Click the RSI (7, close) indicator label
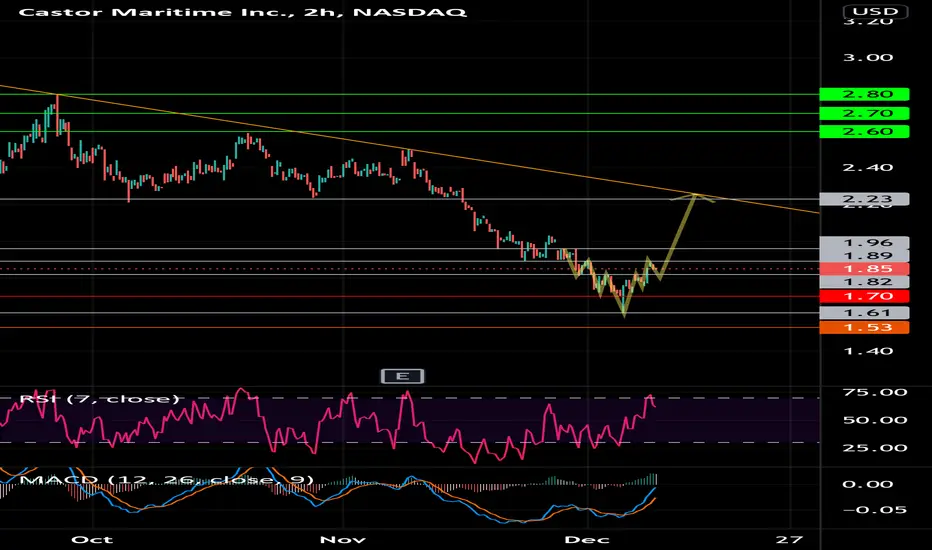 pos(99,398)
